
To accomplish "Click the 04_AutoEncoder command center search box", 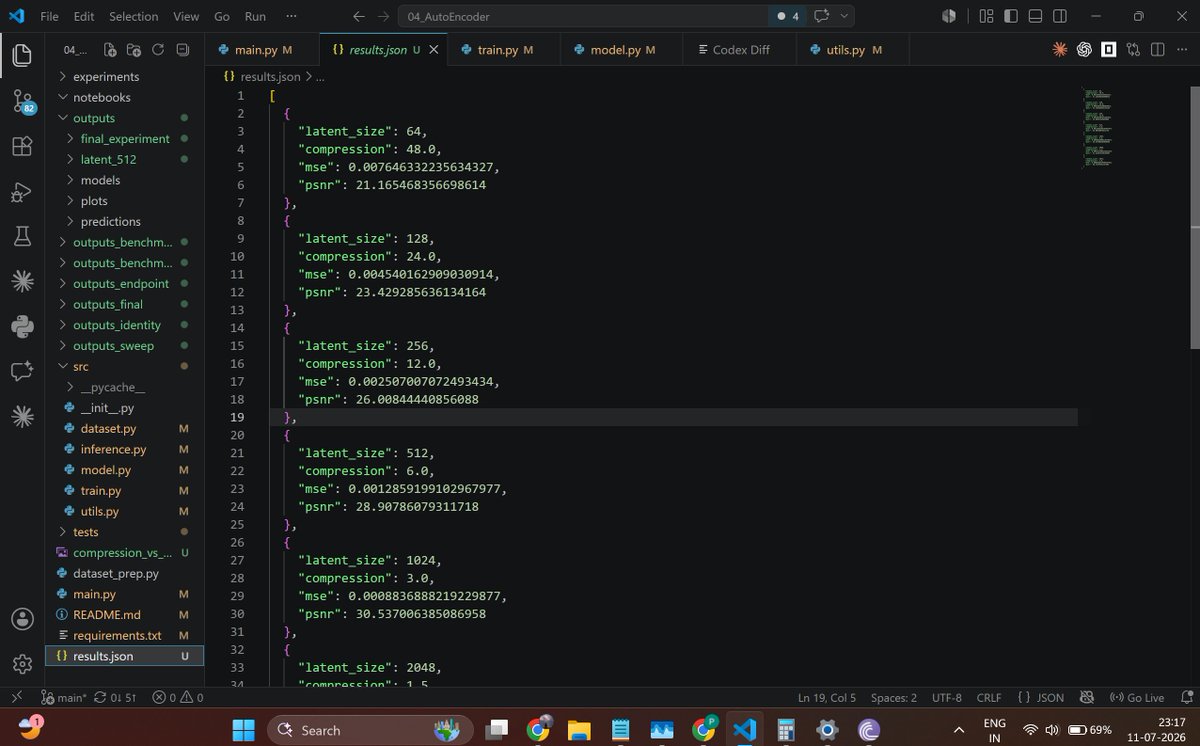I will pos(583,17).
